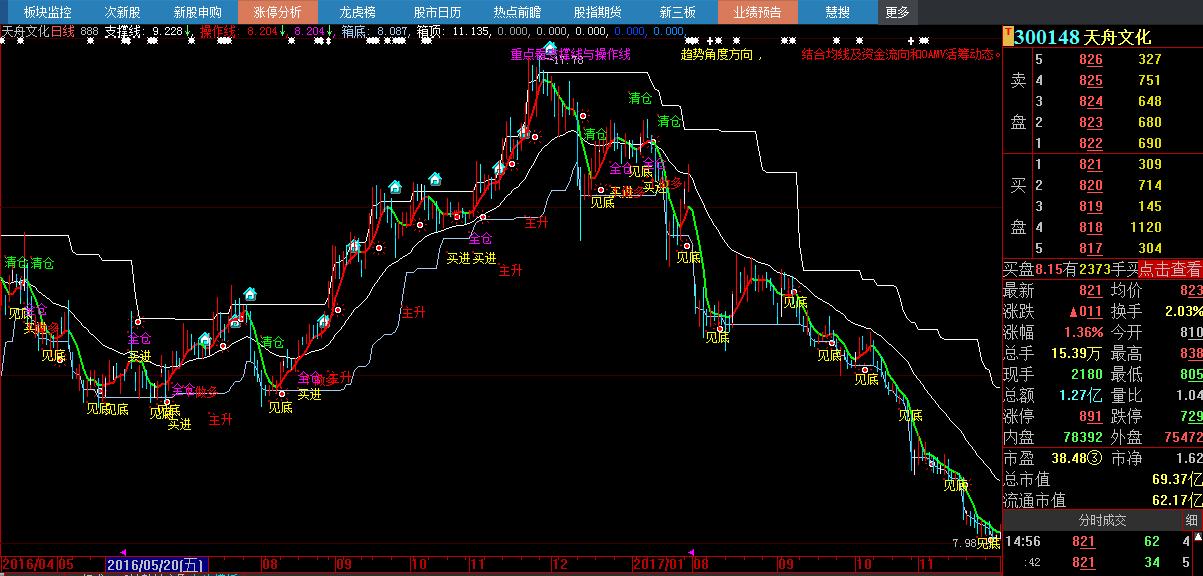Screen dimensions: 1203x576
Task: Click the 天舟文化日线 indicator title
Action: [38, 31]
